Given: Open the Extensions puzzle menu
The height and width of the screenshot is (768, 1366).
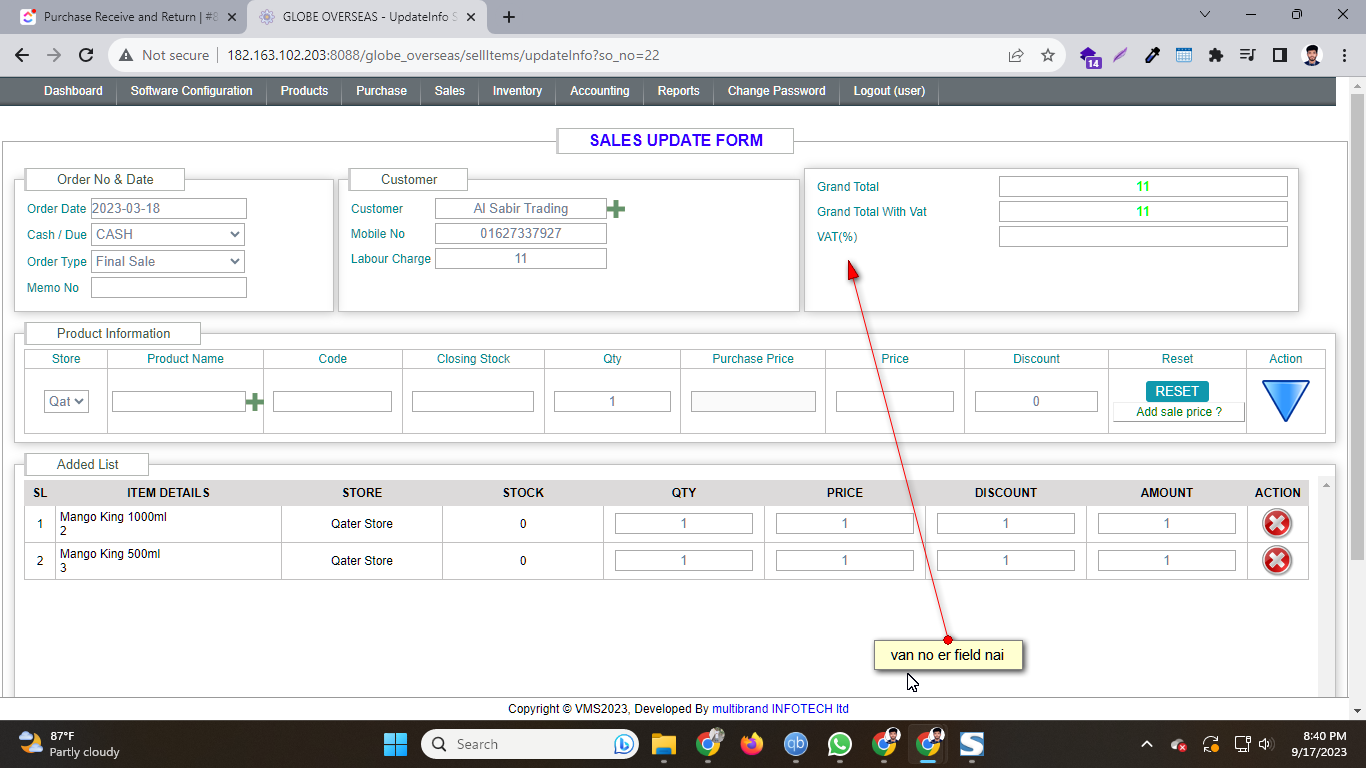Looking at the screenshot, I should 1216,56.
